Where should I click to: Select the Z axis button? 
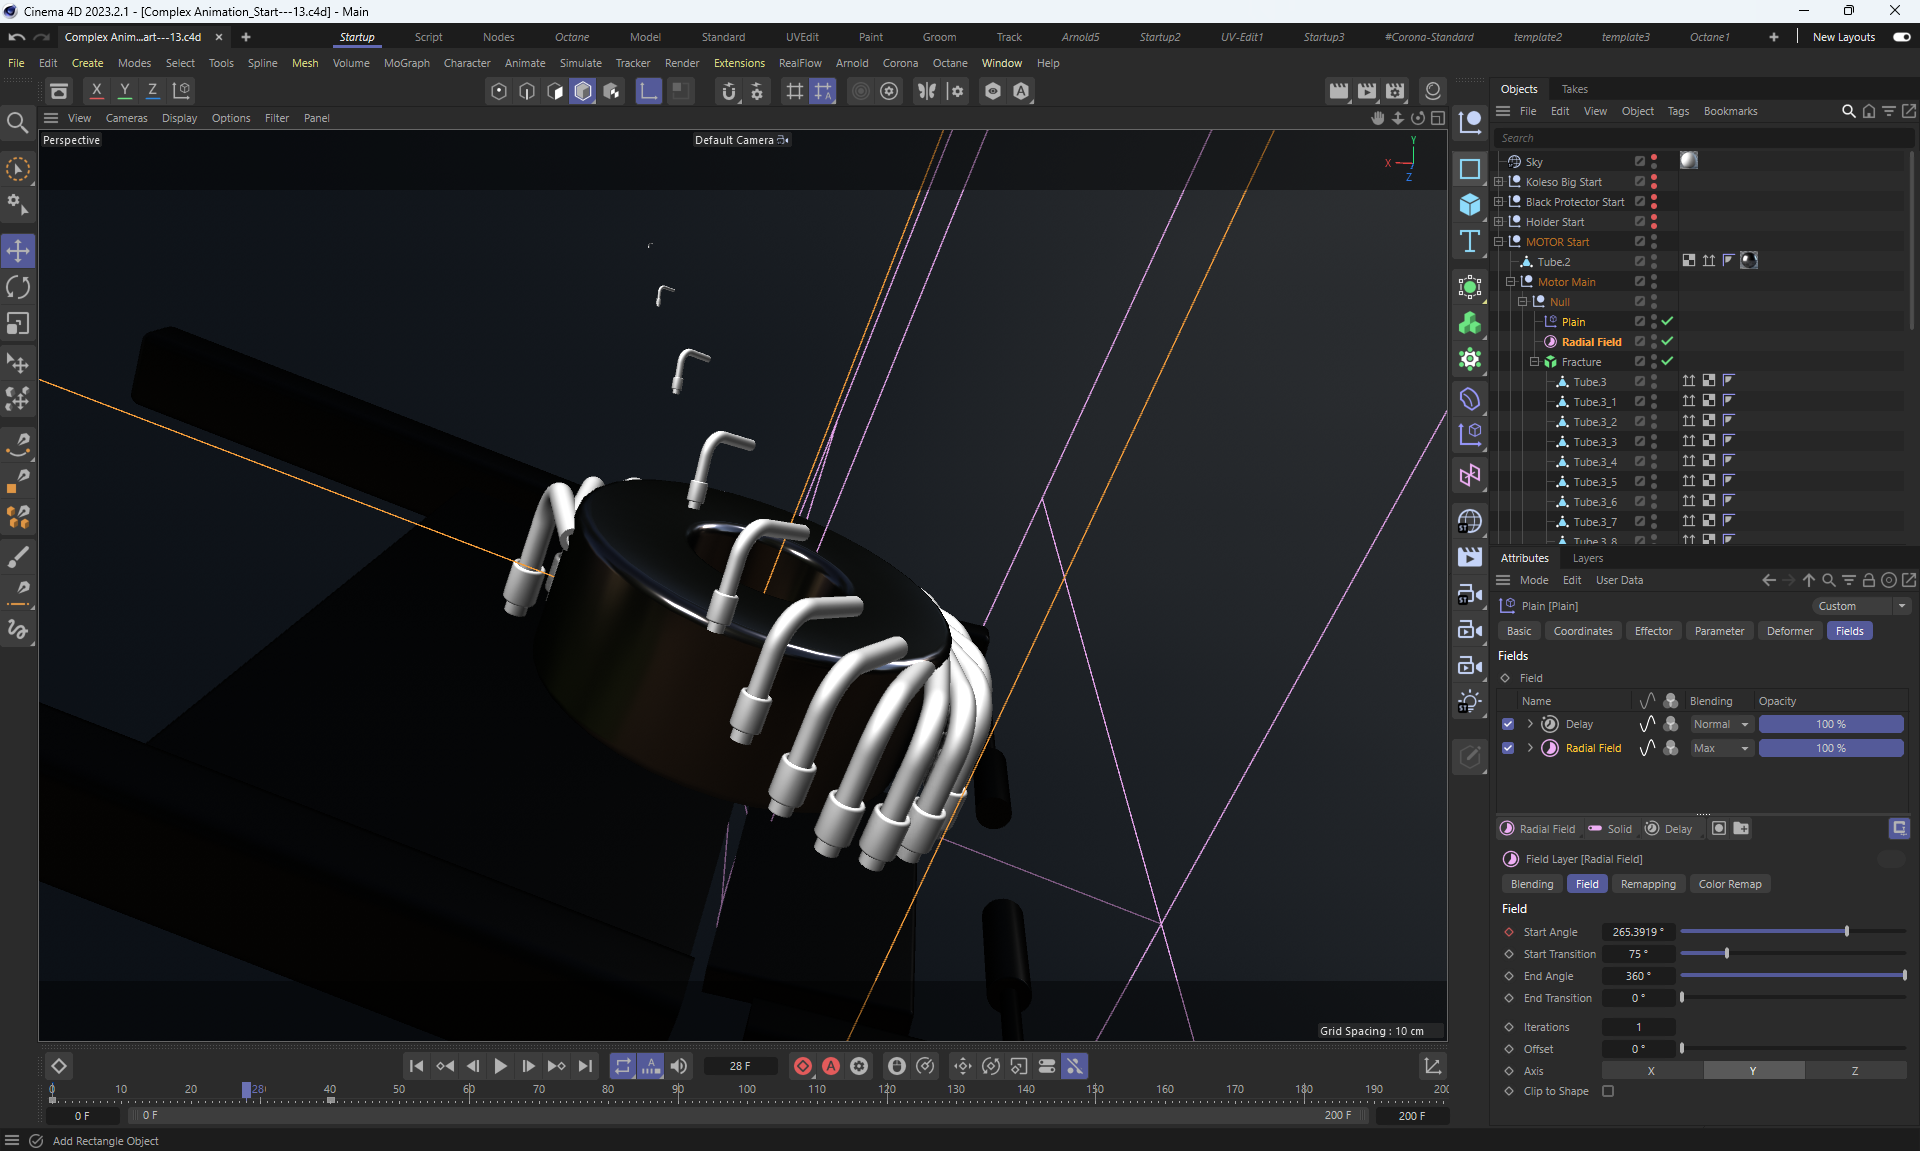pos(1854,1071)
